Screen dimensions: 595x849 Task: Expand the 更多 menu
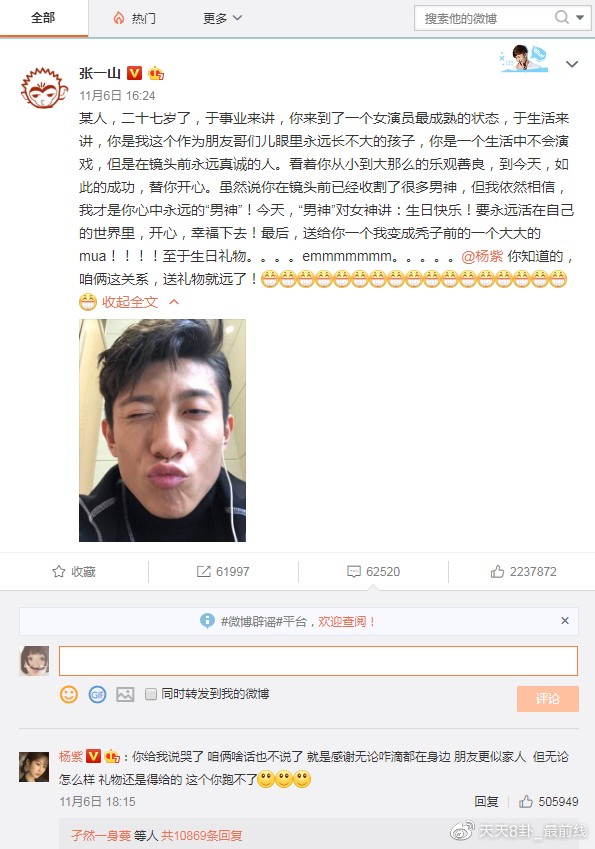pos(222,18)
